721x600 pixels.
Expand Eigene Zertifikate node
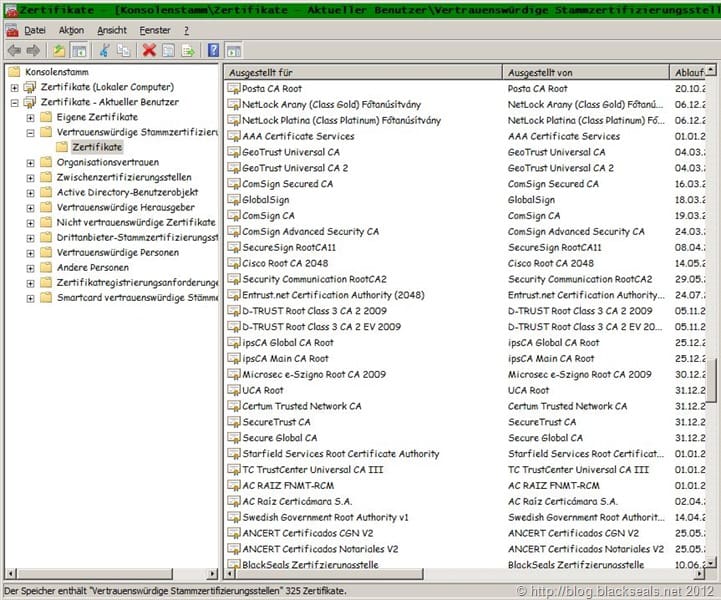[x=30, y=118]
